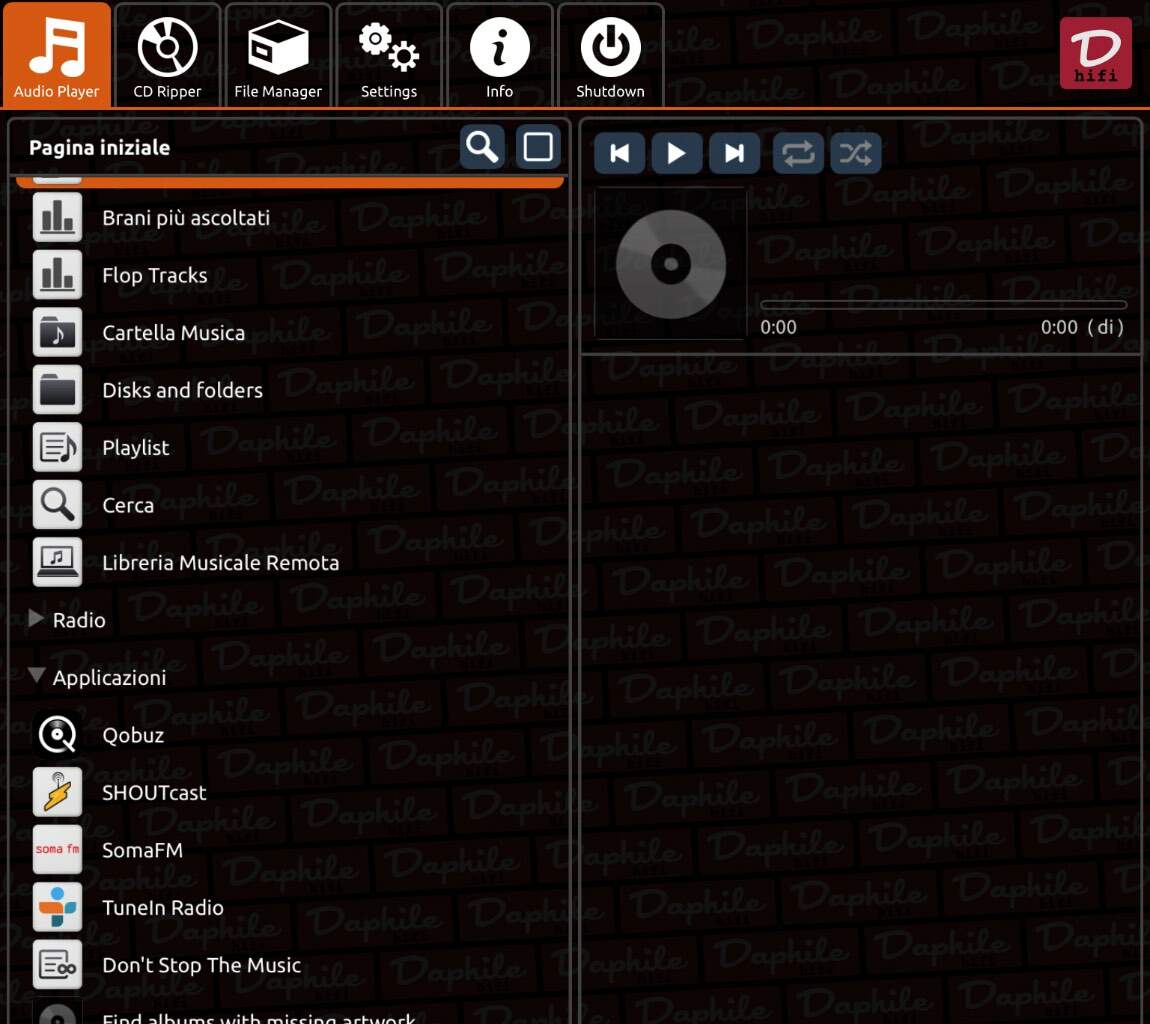
Task: Click the Disks and folders icon
Action: pyautogui.click(x=57, y=390)
